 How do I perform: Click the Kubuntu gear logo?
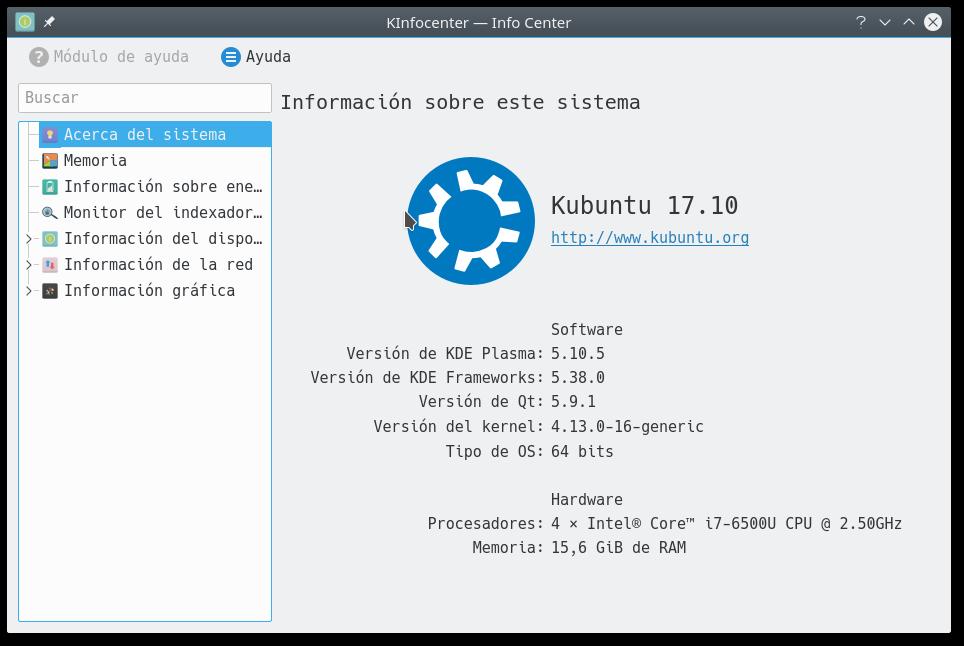tap(471, 221)
